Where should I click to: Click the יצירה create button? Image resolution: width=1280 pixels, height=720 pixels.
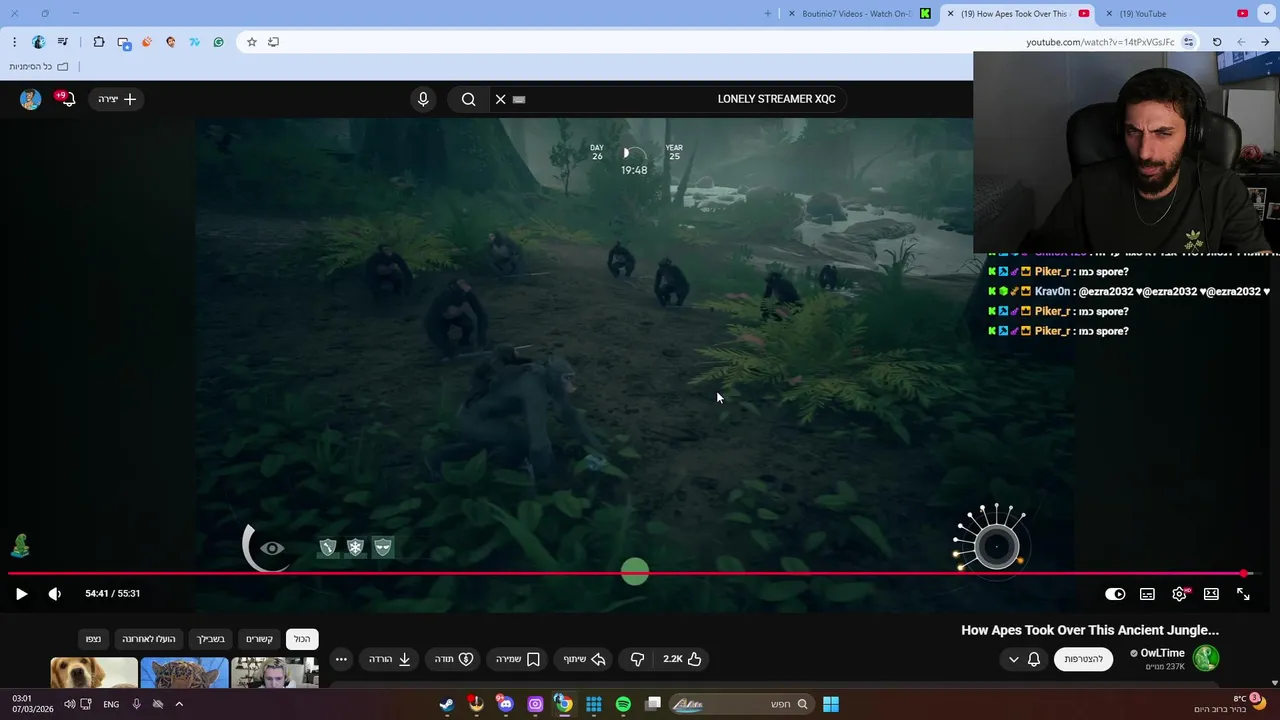pos(117,99)
